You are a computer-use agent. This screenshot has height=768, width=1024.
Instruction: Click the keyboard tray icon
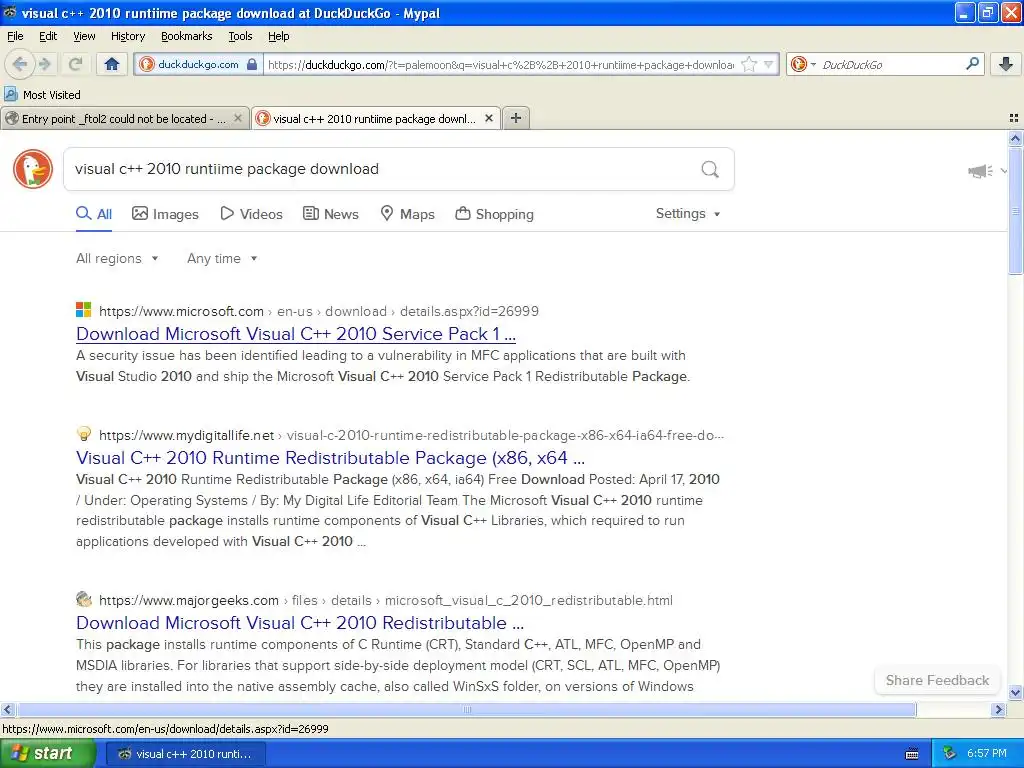pyautogui.click(x=912, y=754)
